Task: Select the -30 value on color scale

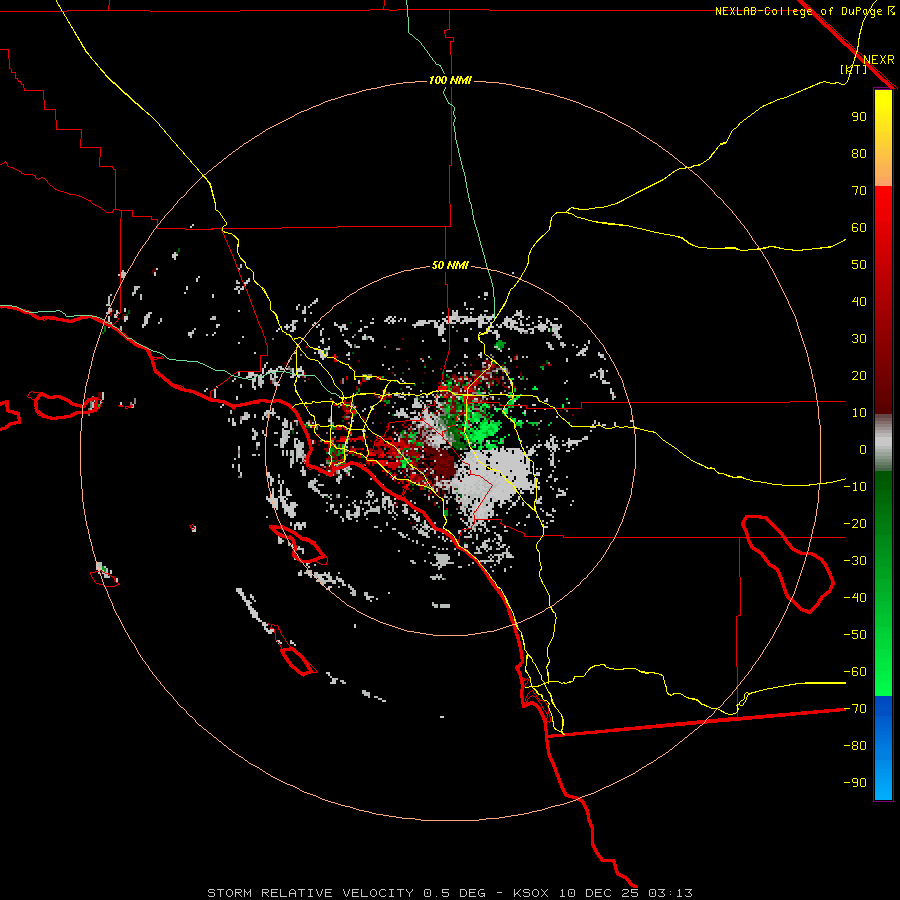Action: pyautogui.click(x=855, y=561)
